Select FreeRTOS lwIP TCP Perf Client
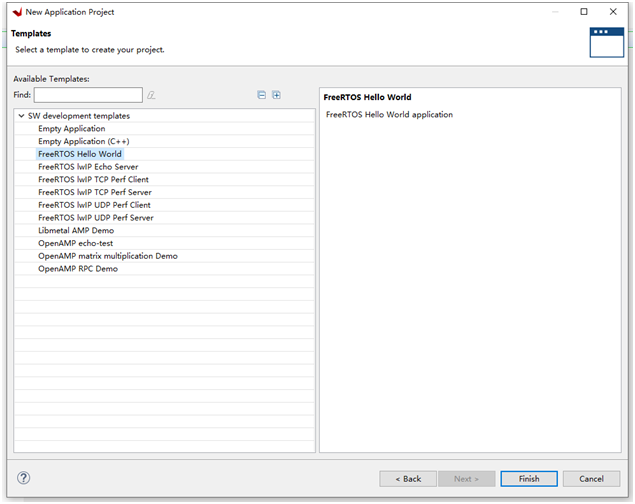The image size is (635, 504). click(x=93, y=179)
